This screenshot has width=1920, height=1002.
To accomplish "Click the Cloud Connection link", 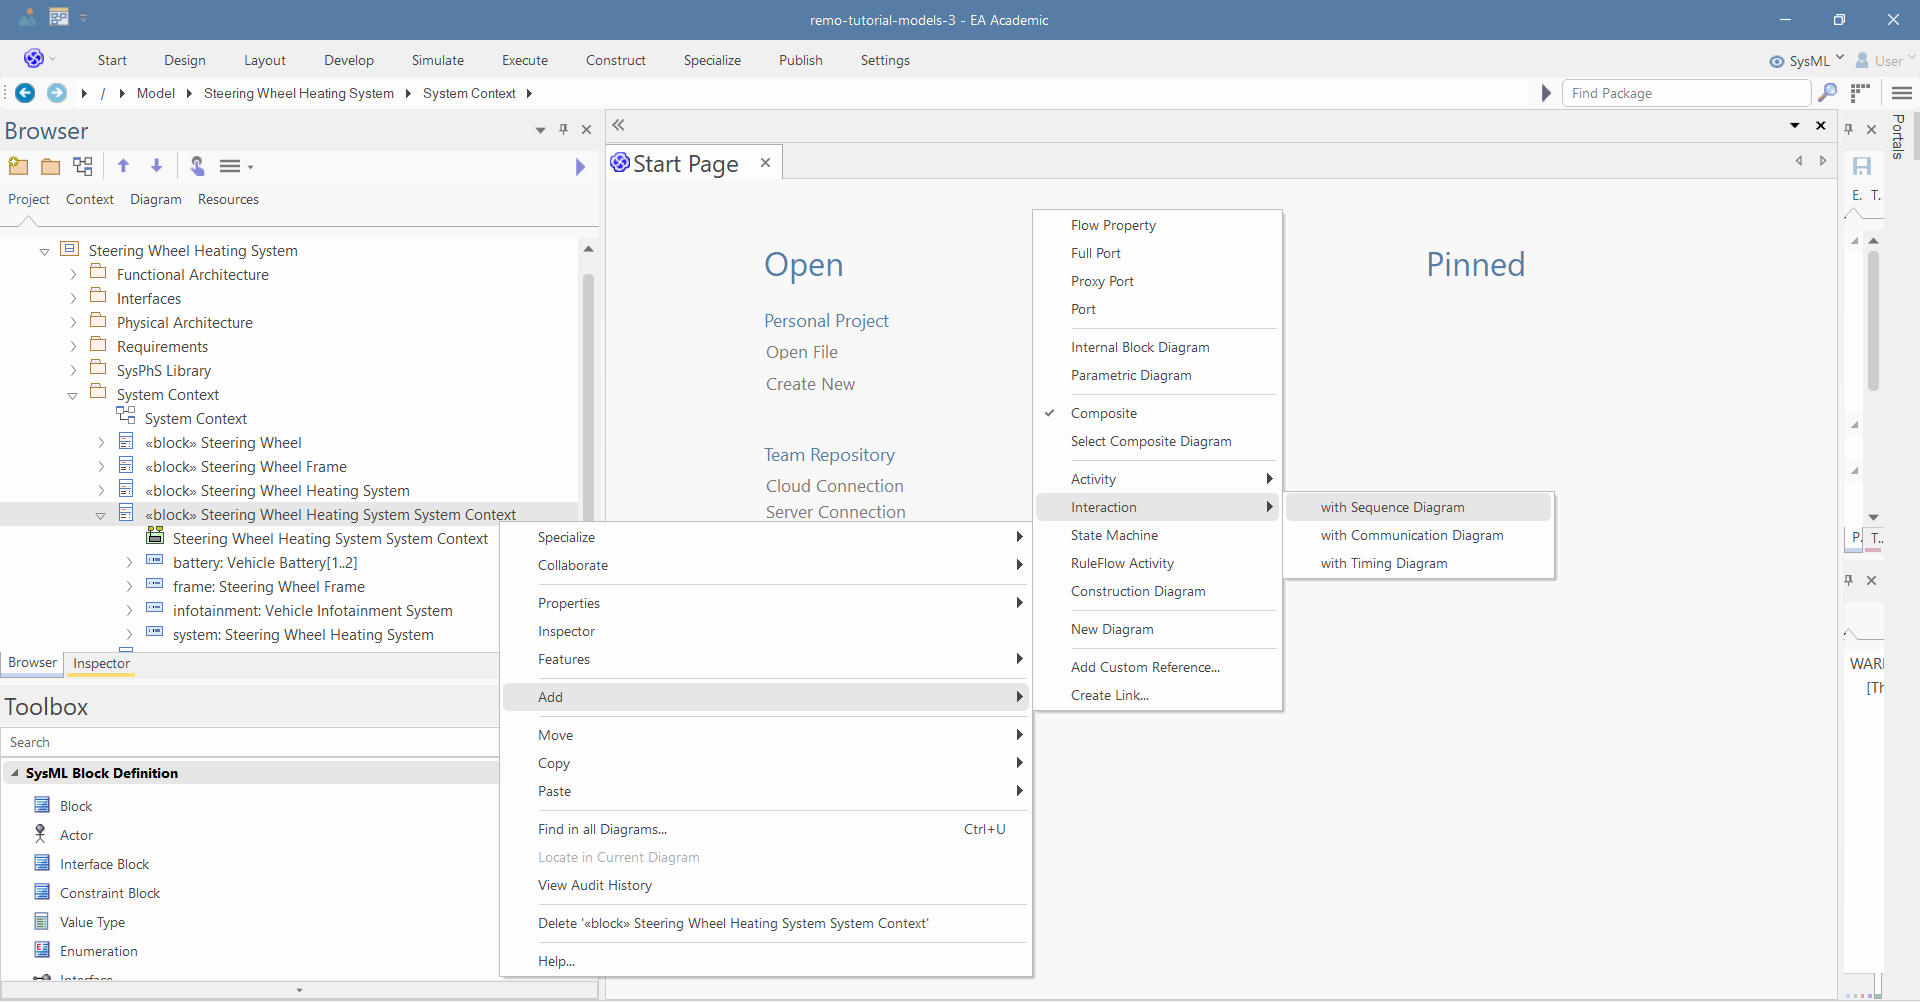I will pos(834,486).
